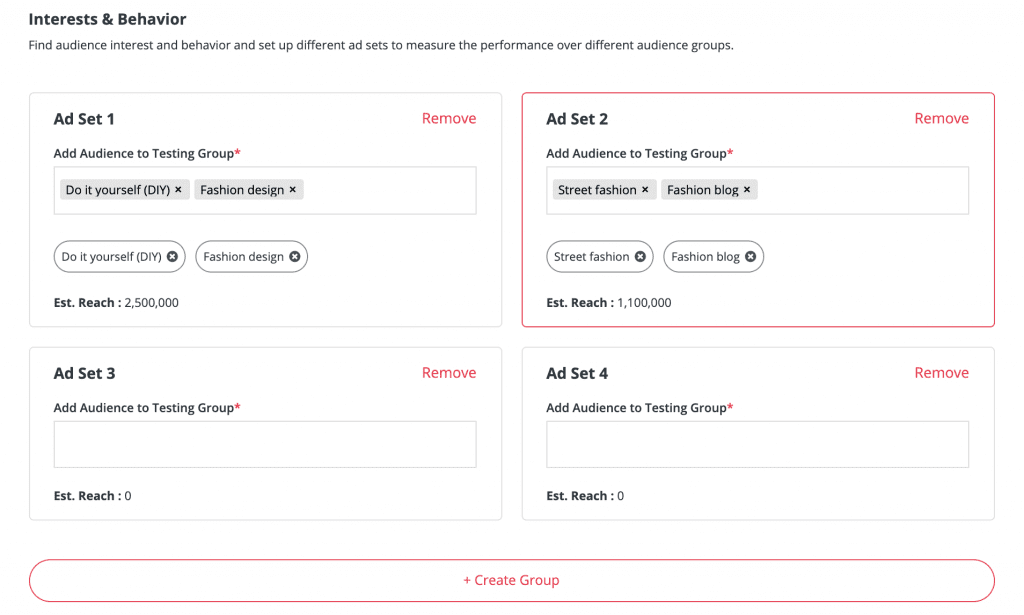Focus Ad Set 3 audience input field

(265, 445)
